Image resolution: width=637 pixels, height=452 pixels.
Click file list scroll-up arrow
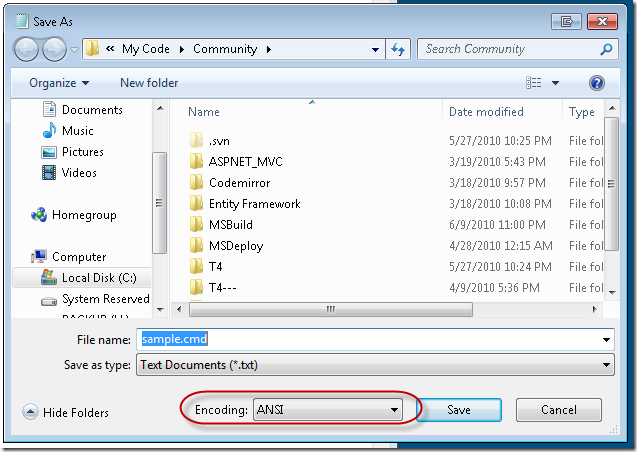612,108
